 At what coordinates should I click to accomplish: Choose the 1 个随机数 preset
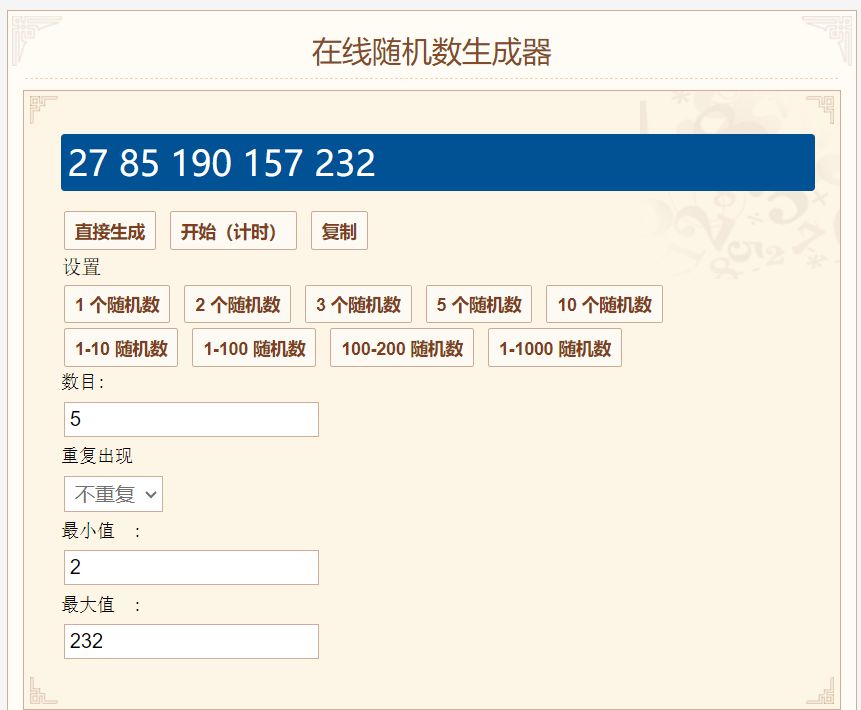(117, 304)
